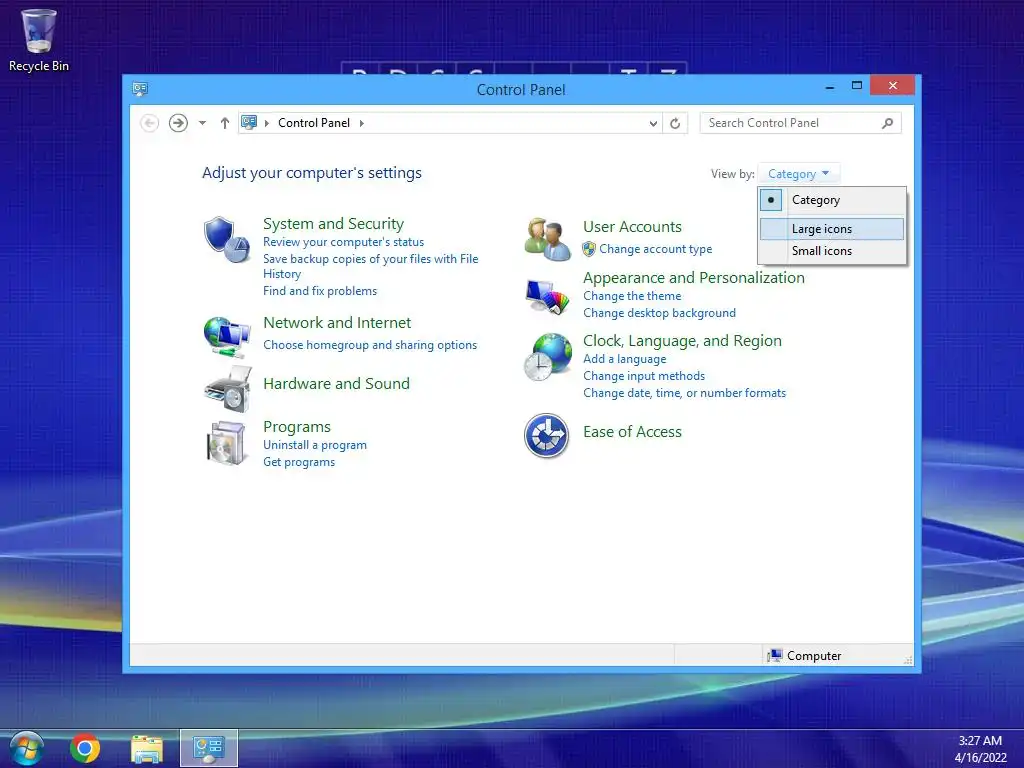Click the Control Panel title bar icon
1024x768 pixels.
coord(140,89)
